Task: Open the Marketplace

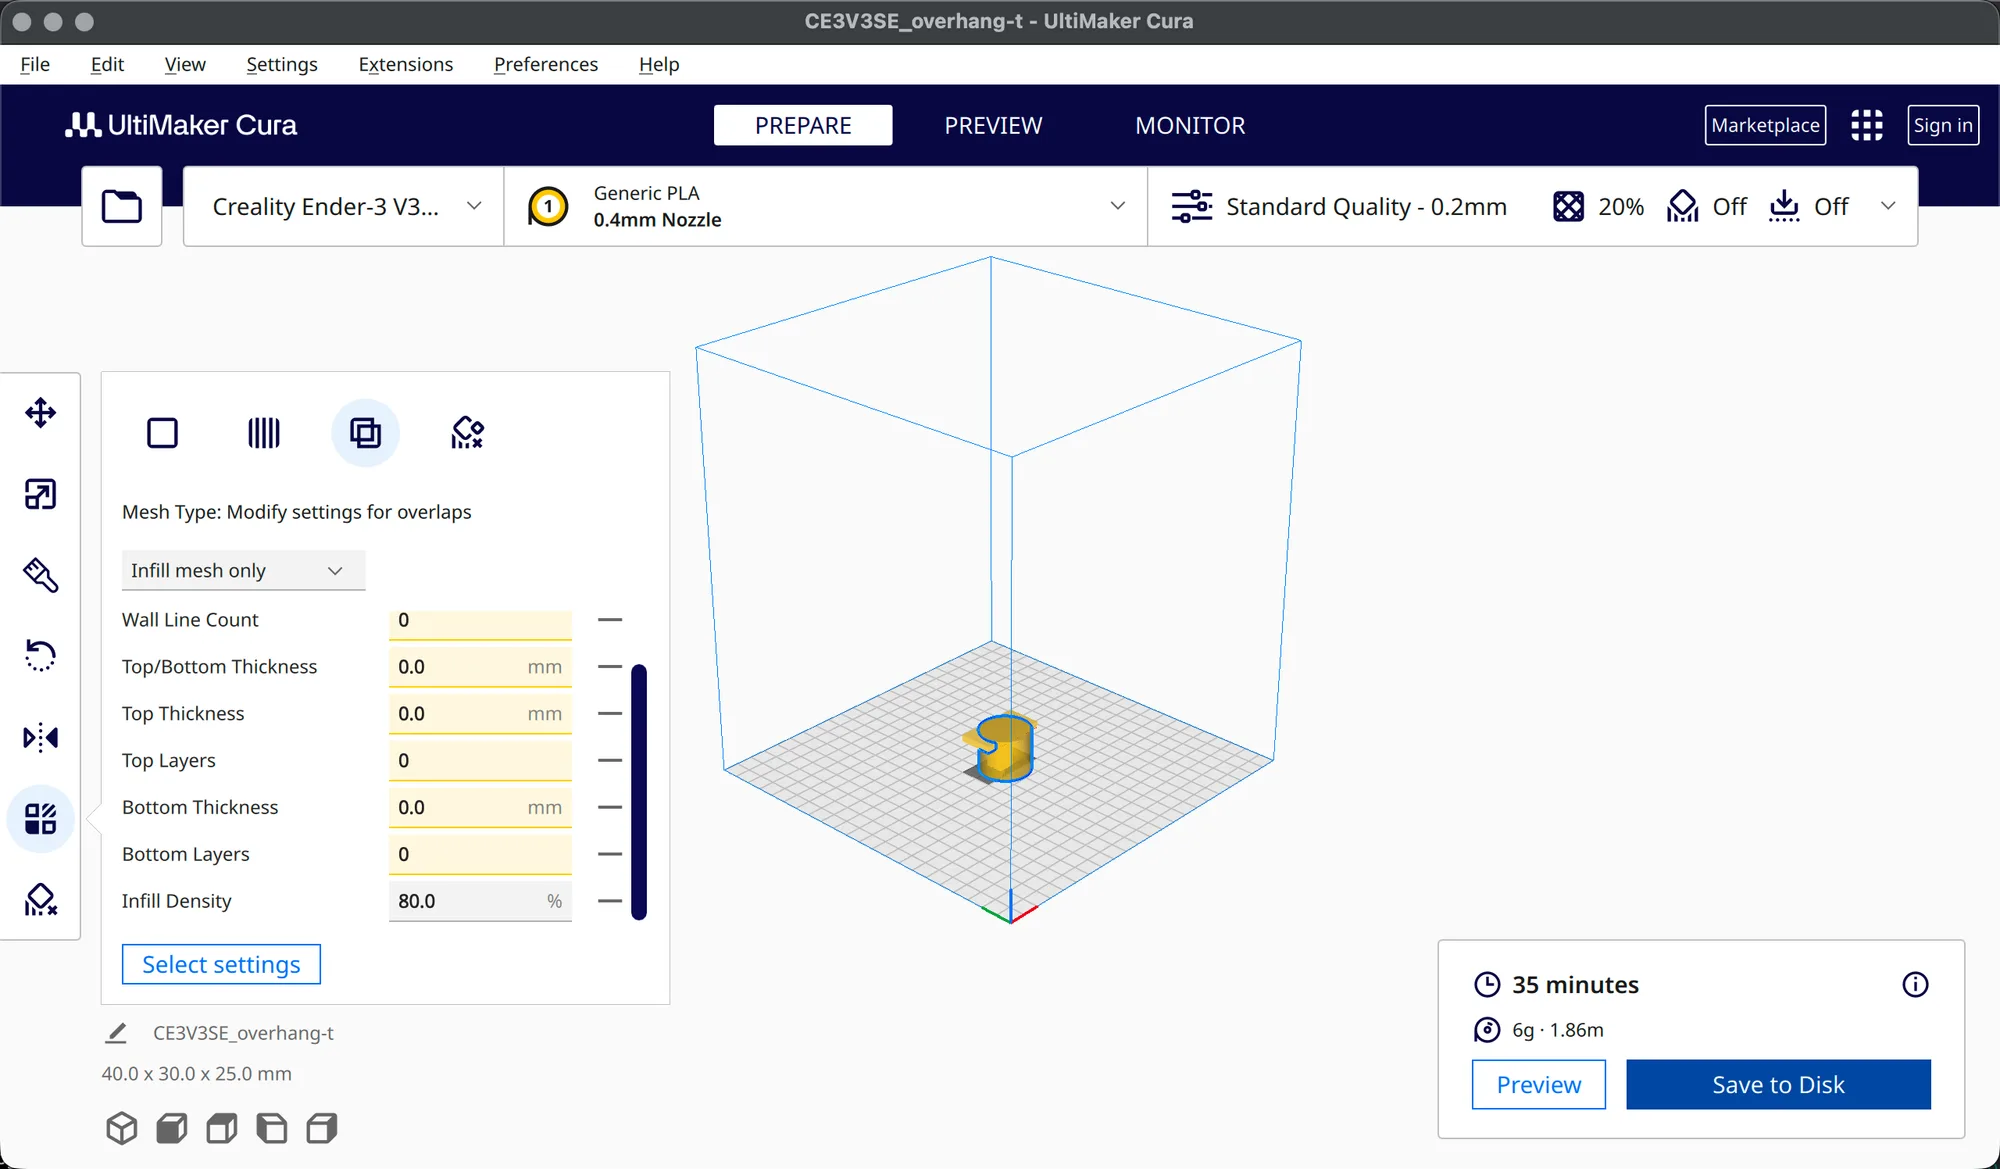Action: tap(1765, 125)
